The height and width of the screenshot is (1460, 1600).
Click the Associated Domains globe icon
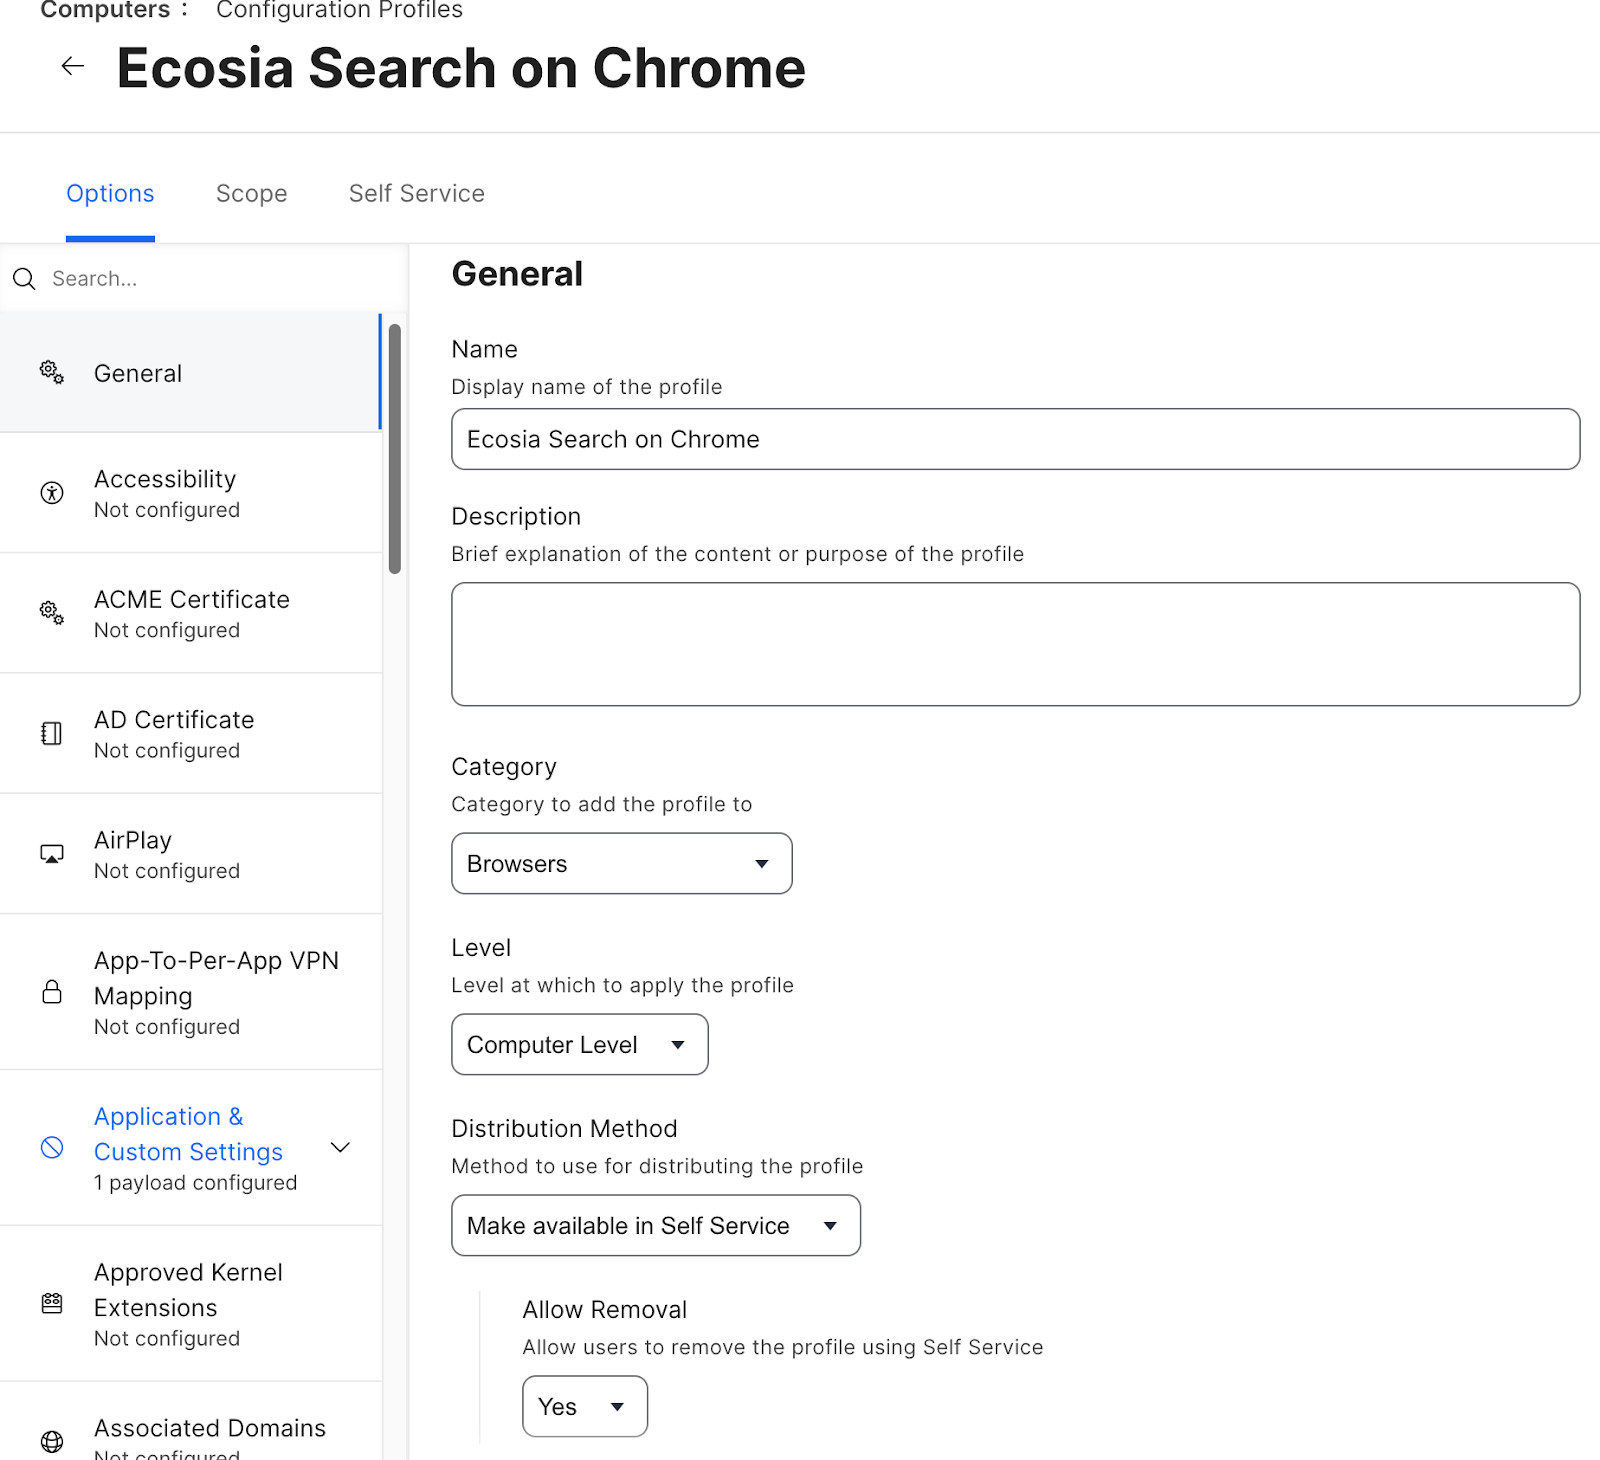[52, 1441]
